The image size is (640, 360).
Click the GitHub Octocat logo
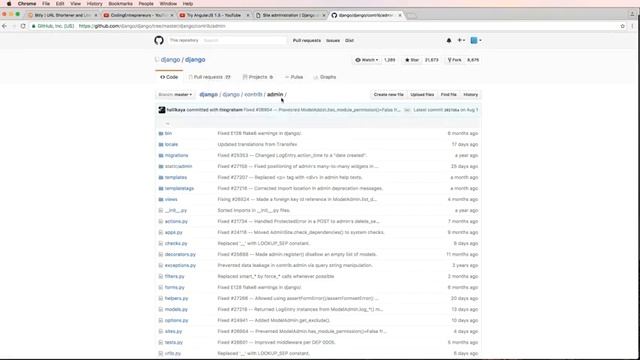point(159,40)
